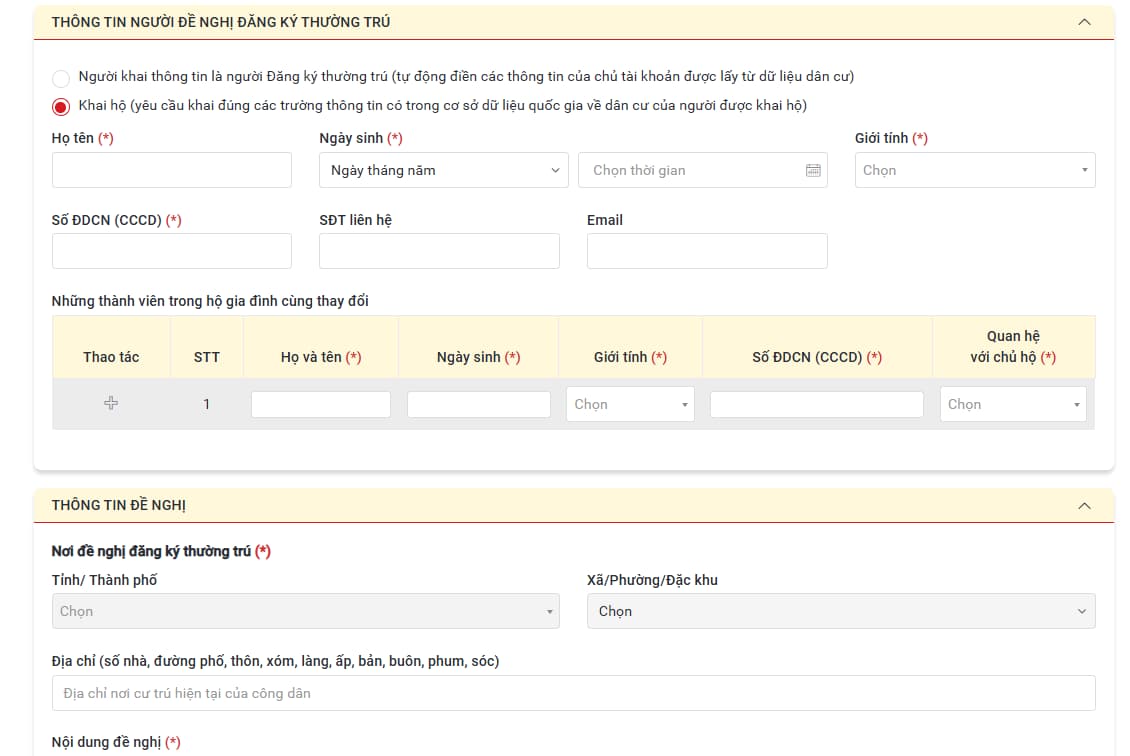Click the 'SĐT liên hệ' input field
Screen dimensions: 1130x756
pos(440,251)
